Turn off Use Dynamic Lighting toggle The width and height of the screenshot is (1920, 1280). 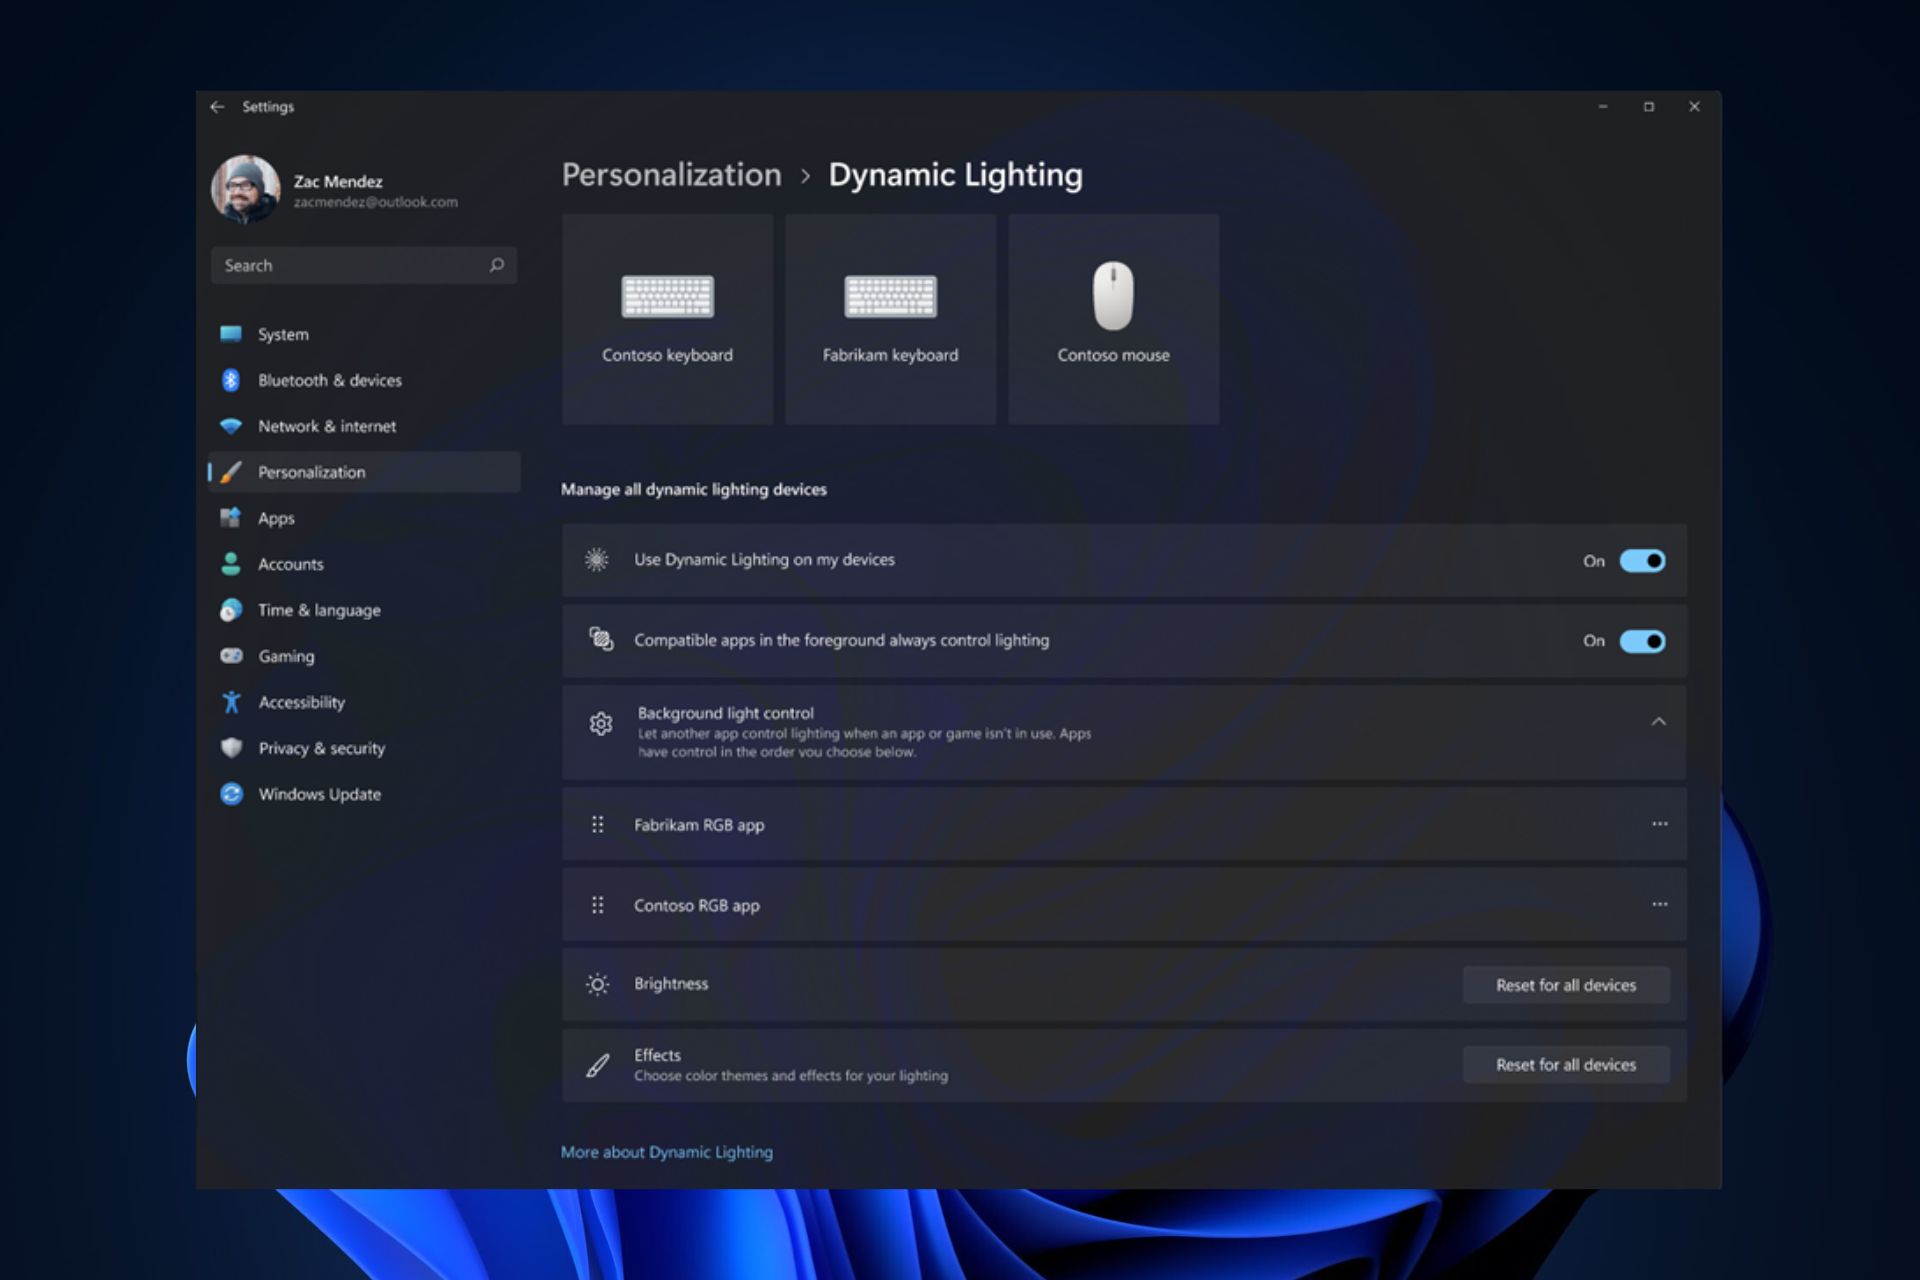pyautogui.click(x=1642, y=561)
